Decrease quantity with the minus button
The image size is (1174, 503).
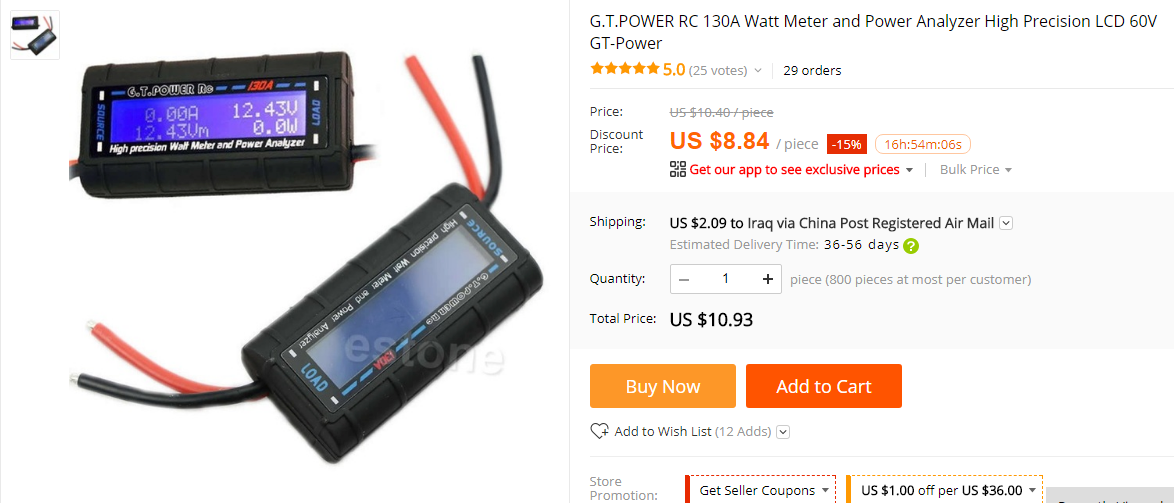[684, 279]
